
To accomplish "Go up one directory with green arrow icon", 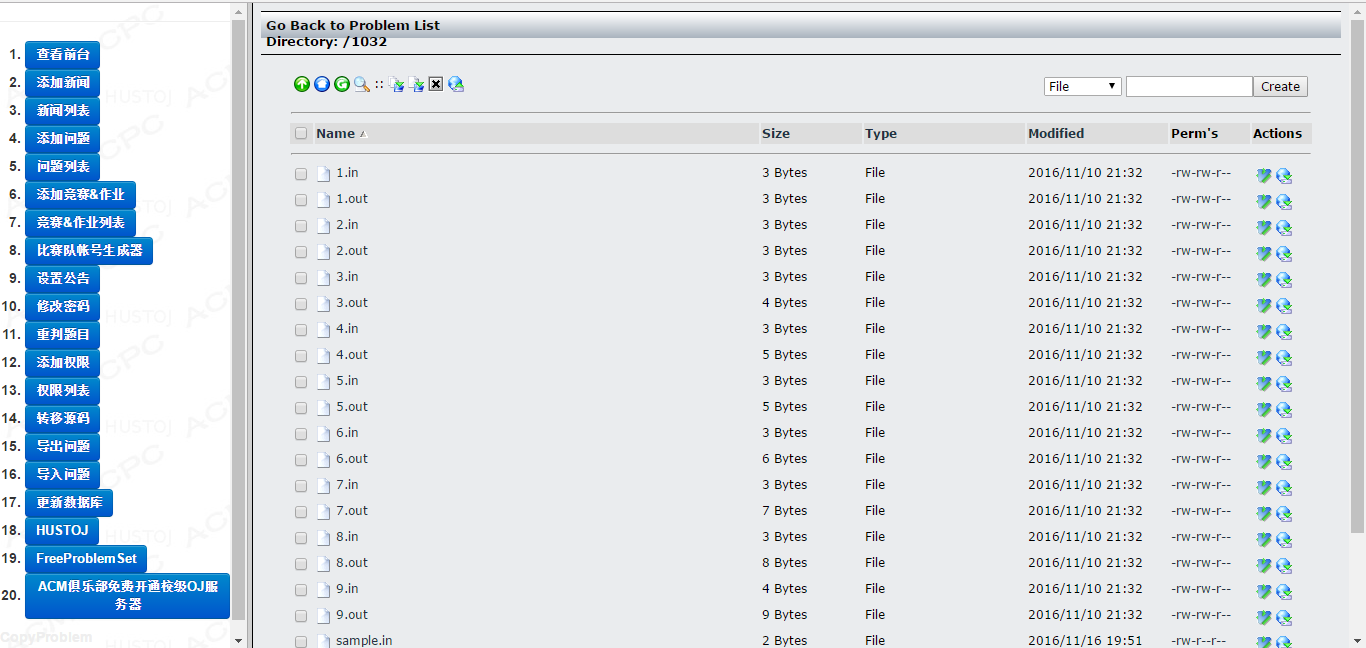I will 302,85.
